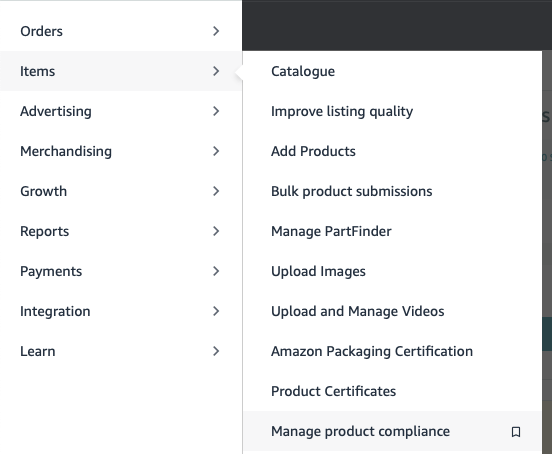
Task: Open Manage product compliance
Action: 392,431
